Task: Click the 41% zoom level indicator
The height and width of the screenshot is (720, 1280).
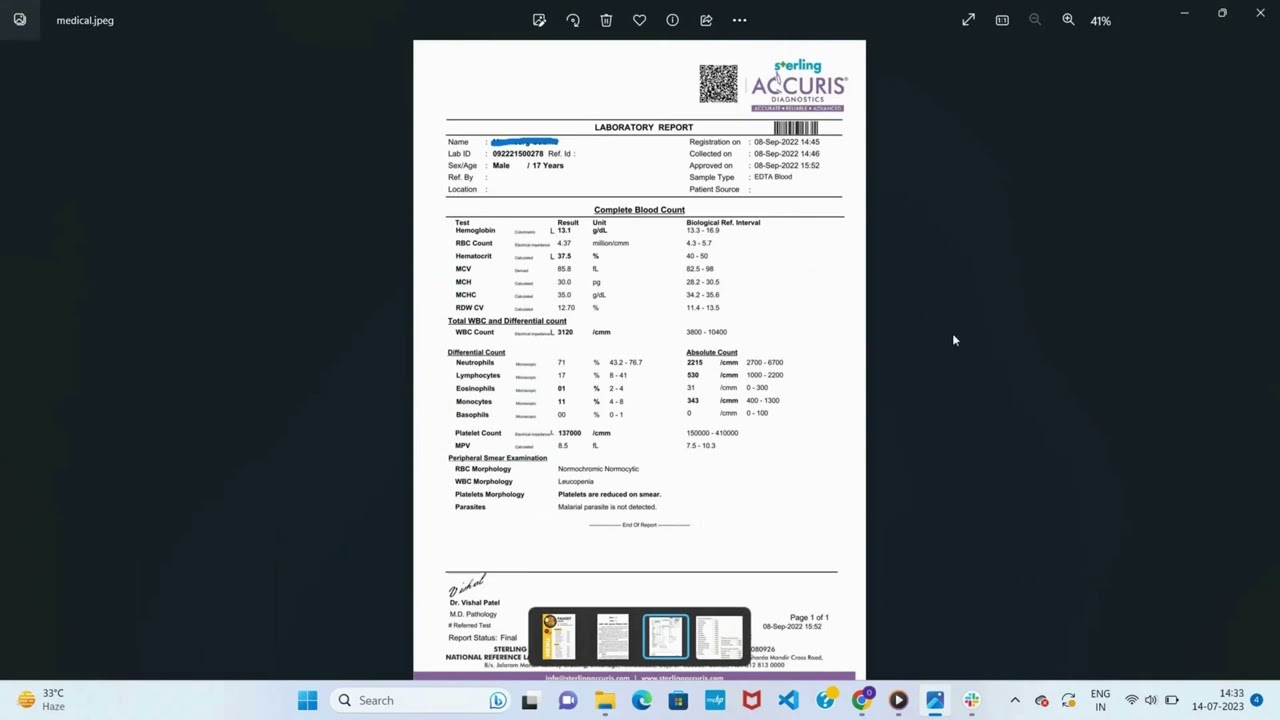Action: (x=1100, y=21)
